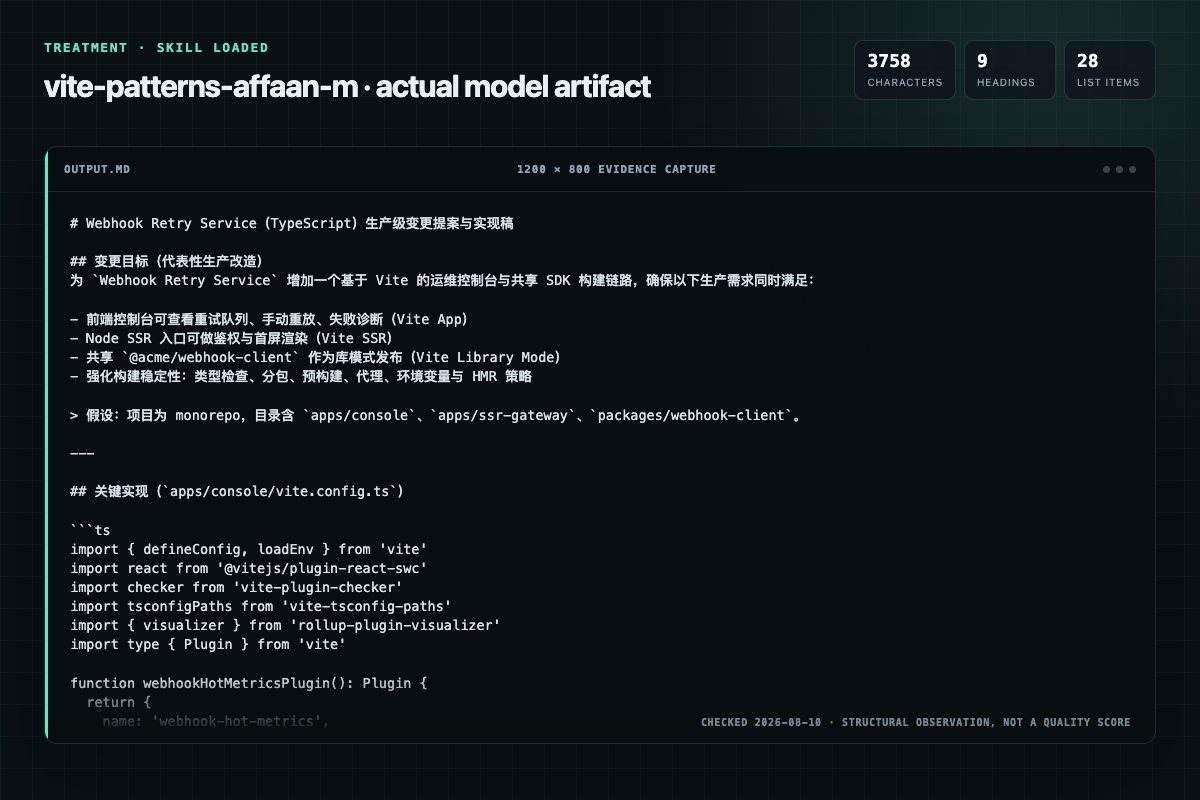Click the 9 headings stat card
The image size is (1200, 800).
(1009, 70)
